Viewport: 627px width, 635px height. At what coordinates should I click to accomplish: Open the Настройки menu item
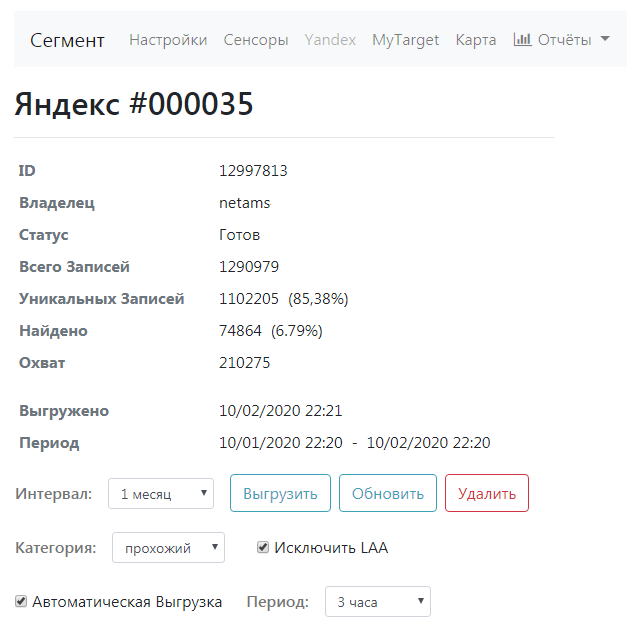click(168, 40)
